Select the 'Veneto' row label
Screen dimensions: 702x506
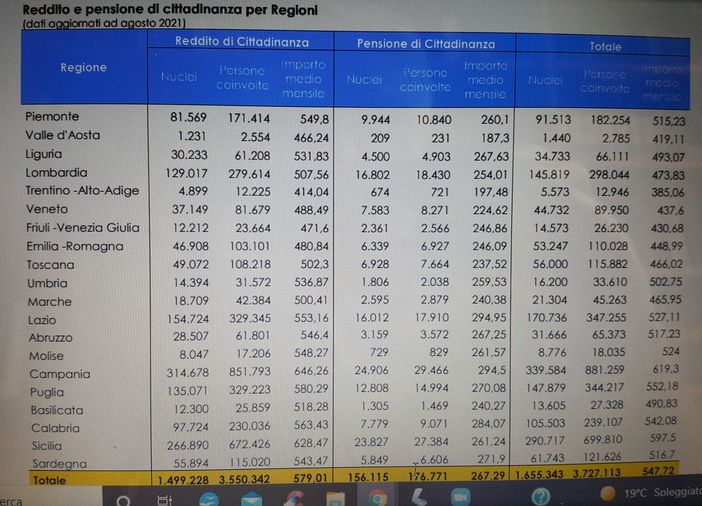[47, 209]
